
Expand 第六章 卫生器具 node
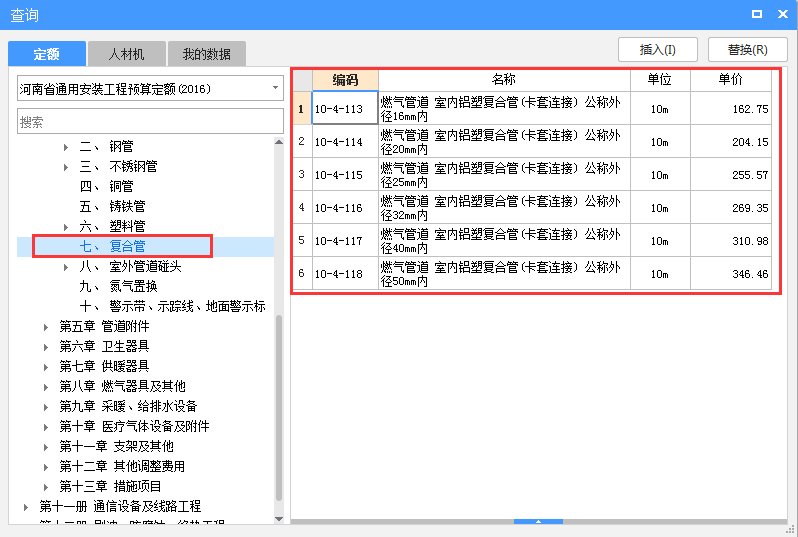coord(46,347)
